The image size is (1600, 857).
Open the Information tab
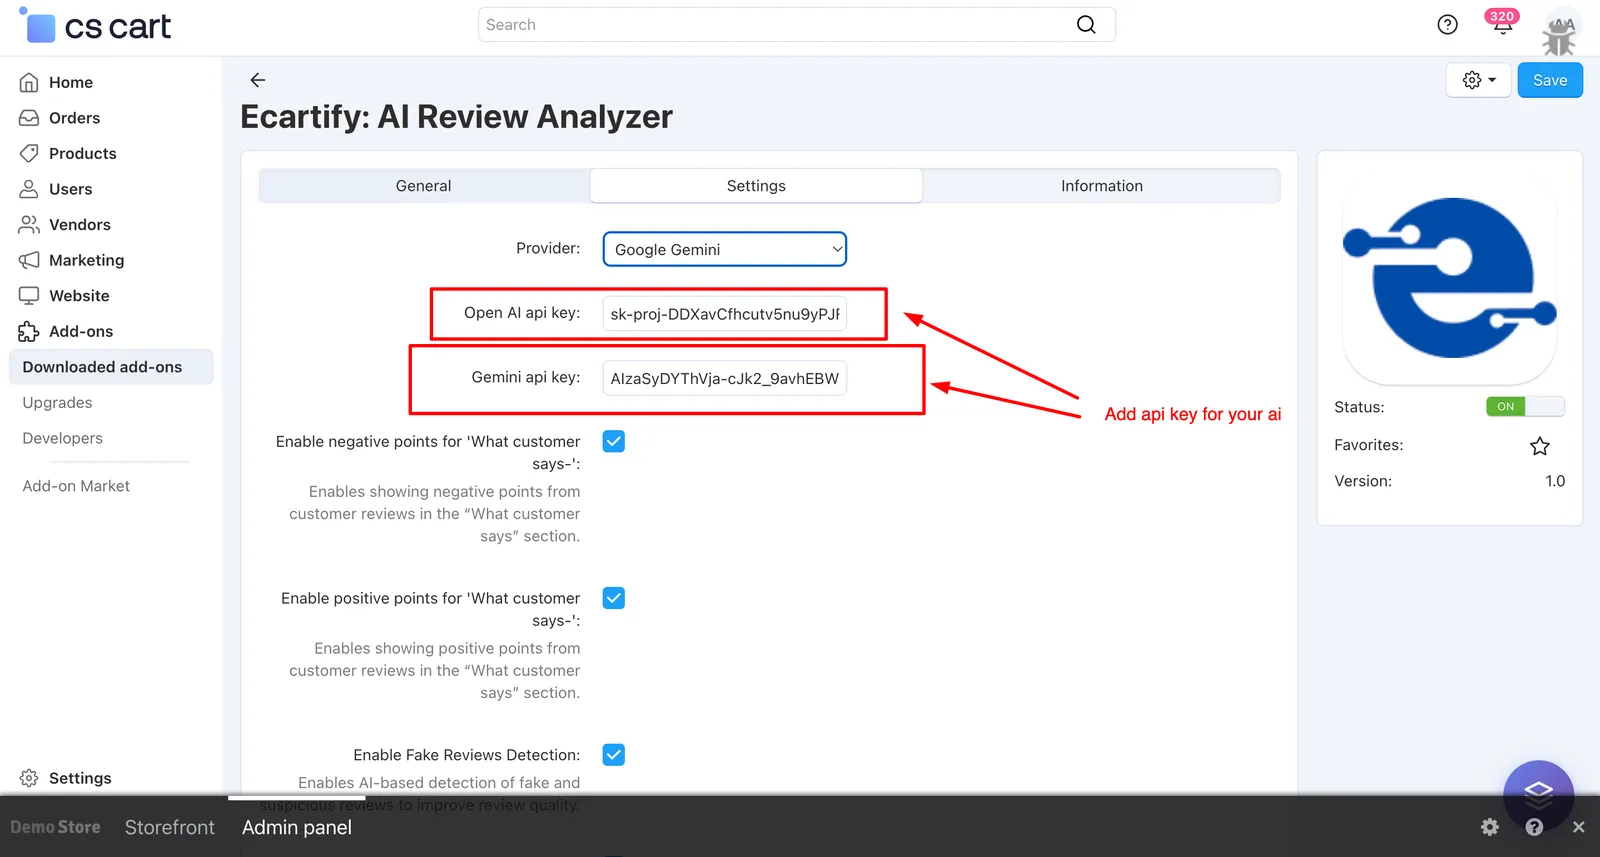click(1101, 186)
